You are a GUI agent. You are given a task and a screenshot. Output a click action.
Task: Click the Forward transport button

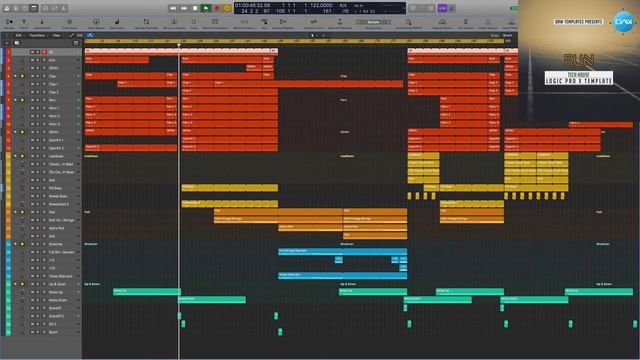[x=184, y=8]
